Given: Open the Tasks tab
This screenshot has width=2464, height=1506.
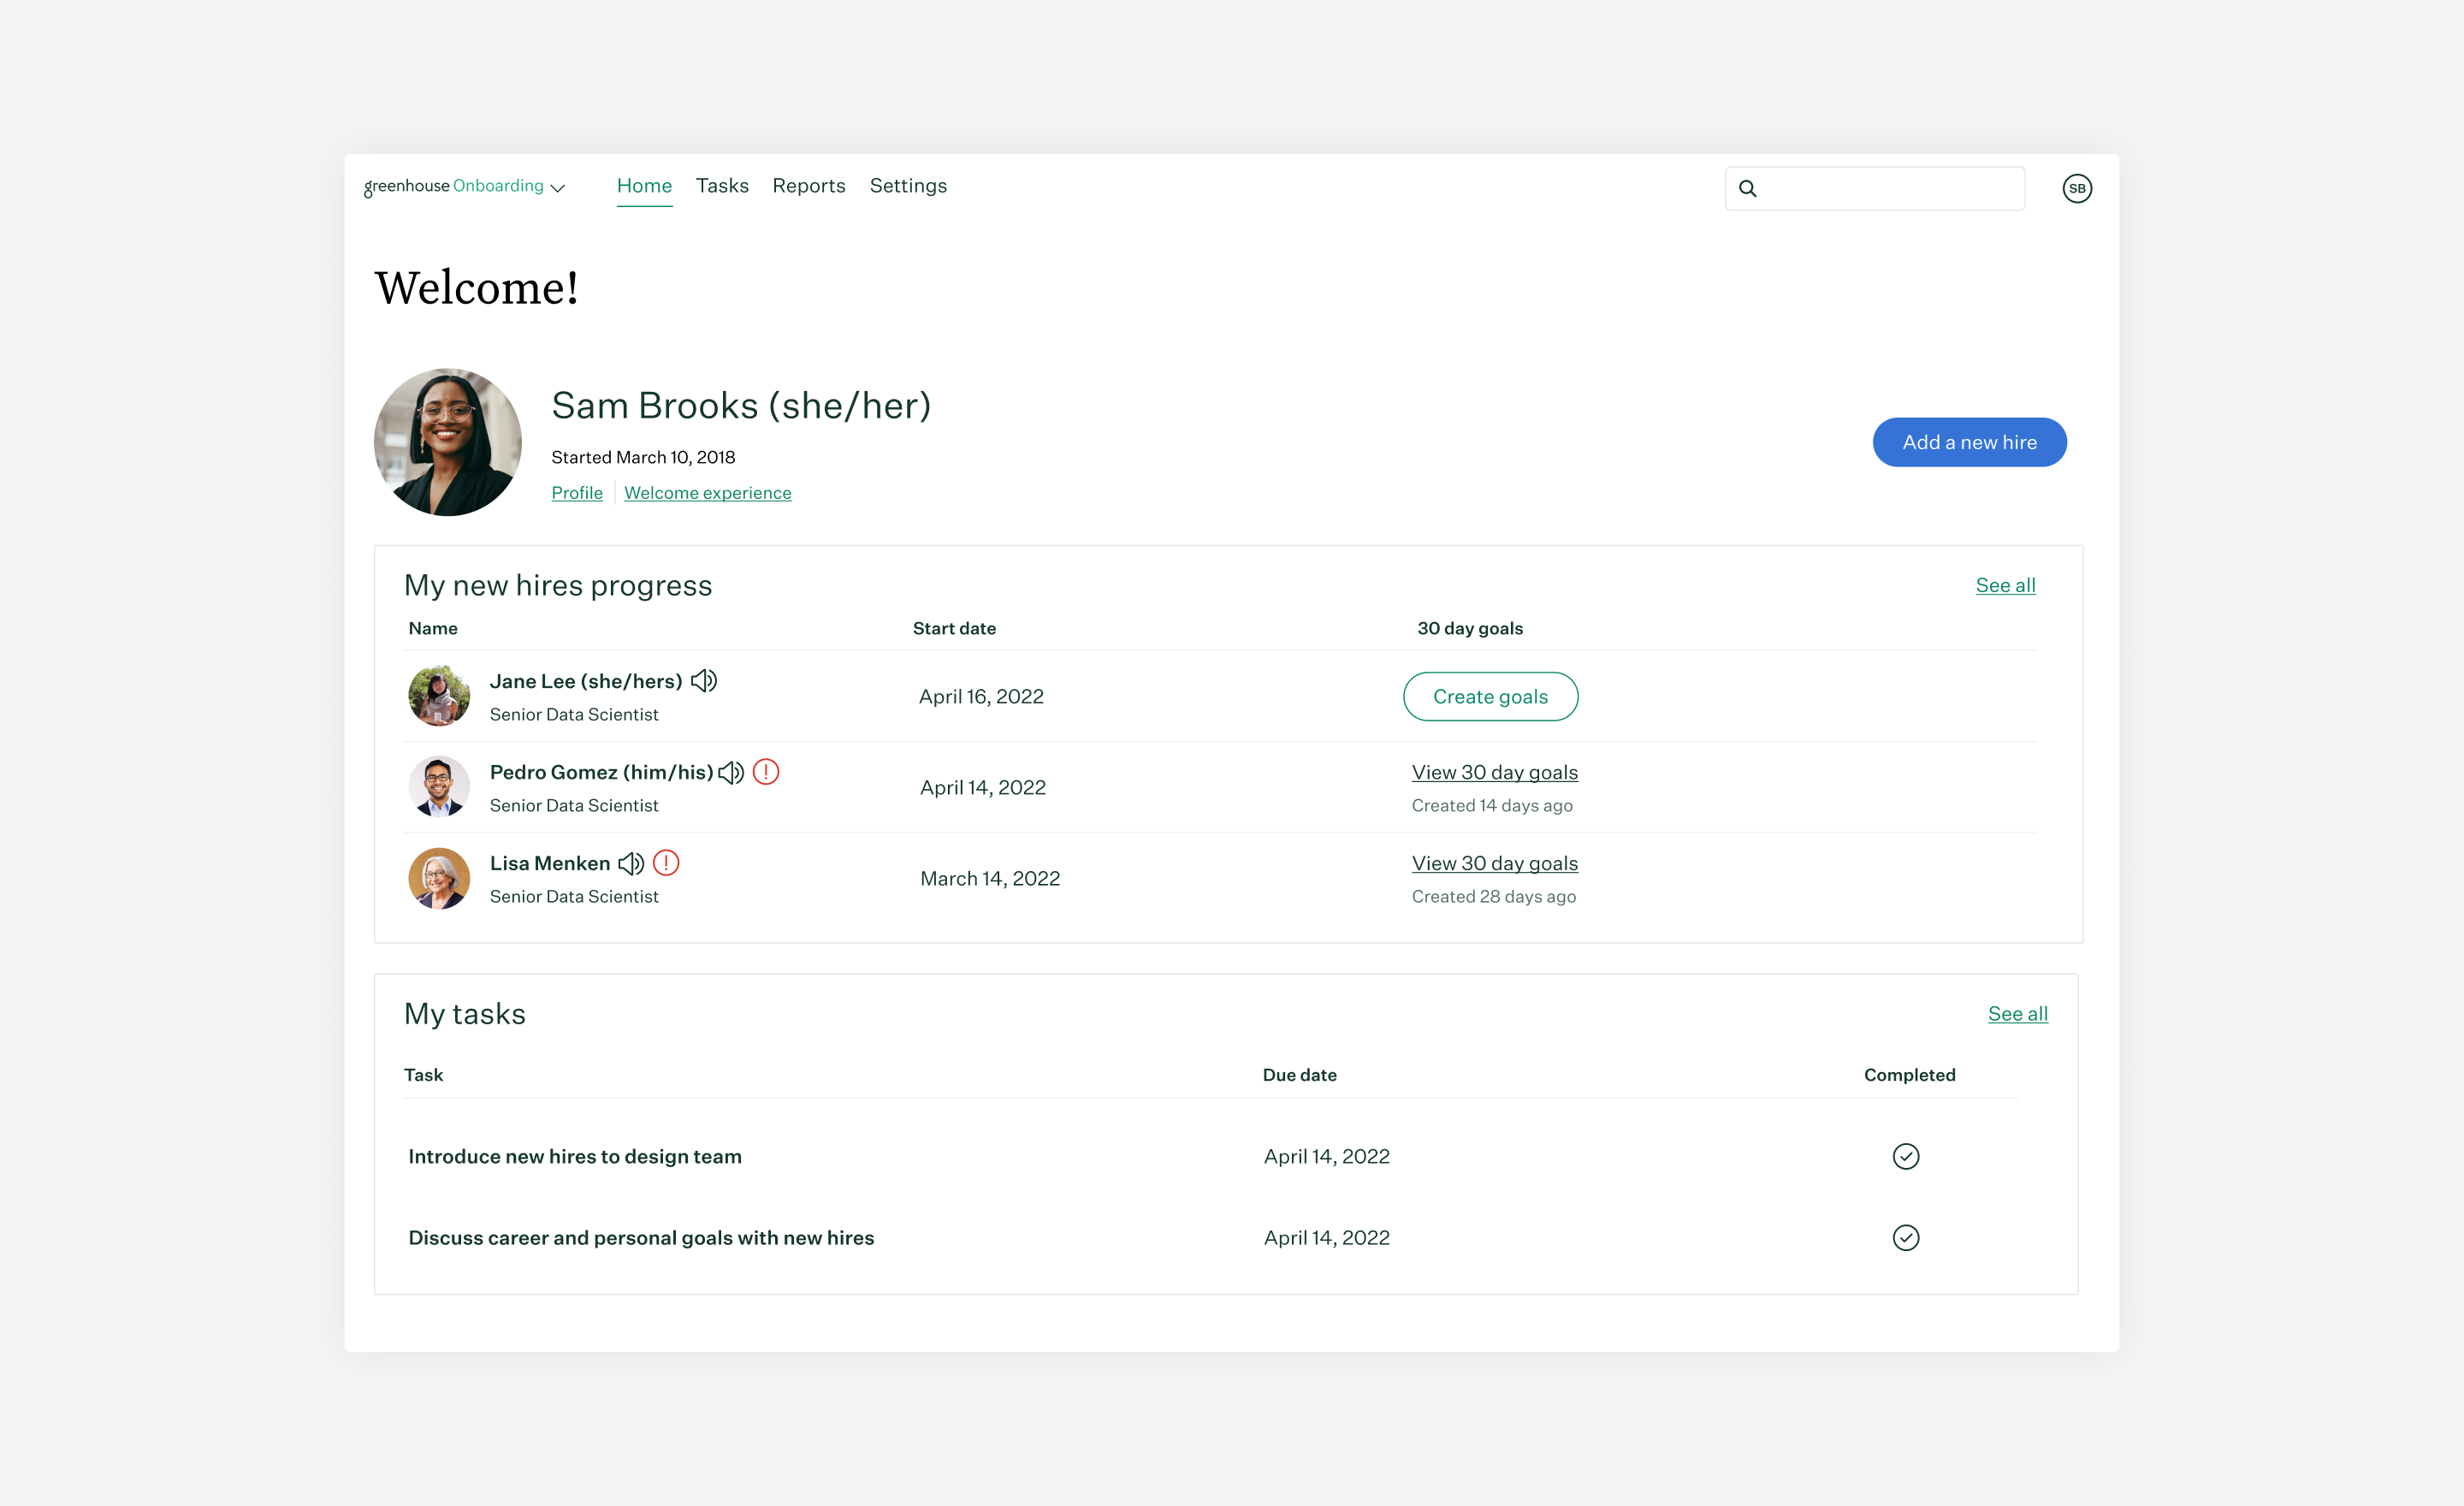Looking at the screenshot, I should (x=722, y=186).
